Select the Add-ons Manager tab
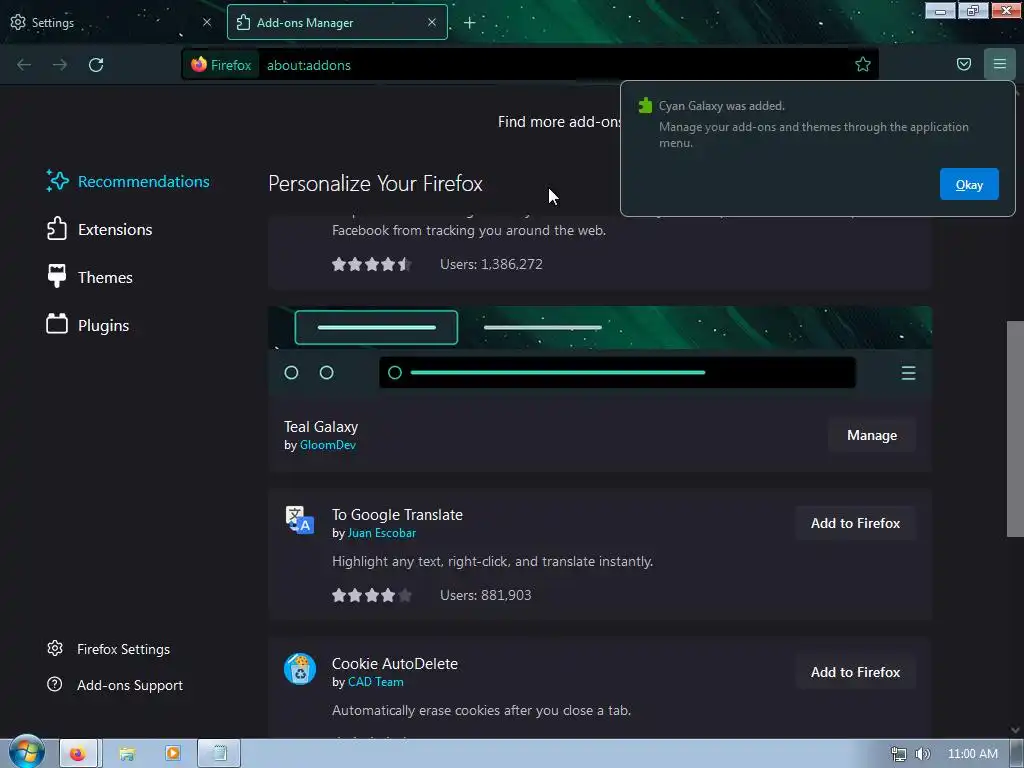The height and width of the screenshot is (768, 1024). point(337,22)
